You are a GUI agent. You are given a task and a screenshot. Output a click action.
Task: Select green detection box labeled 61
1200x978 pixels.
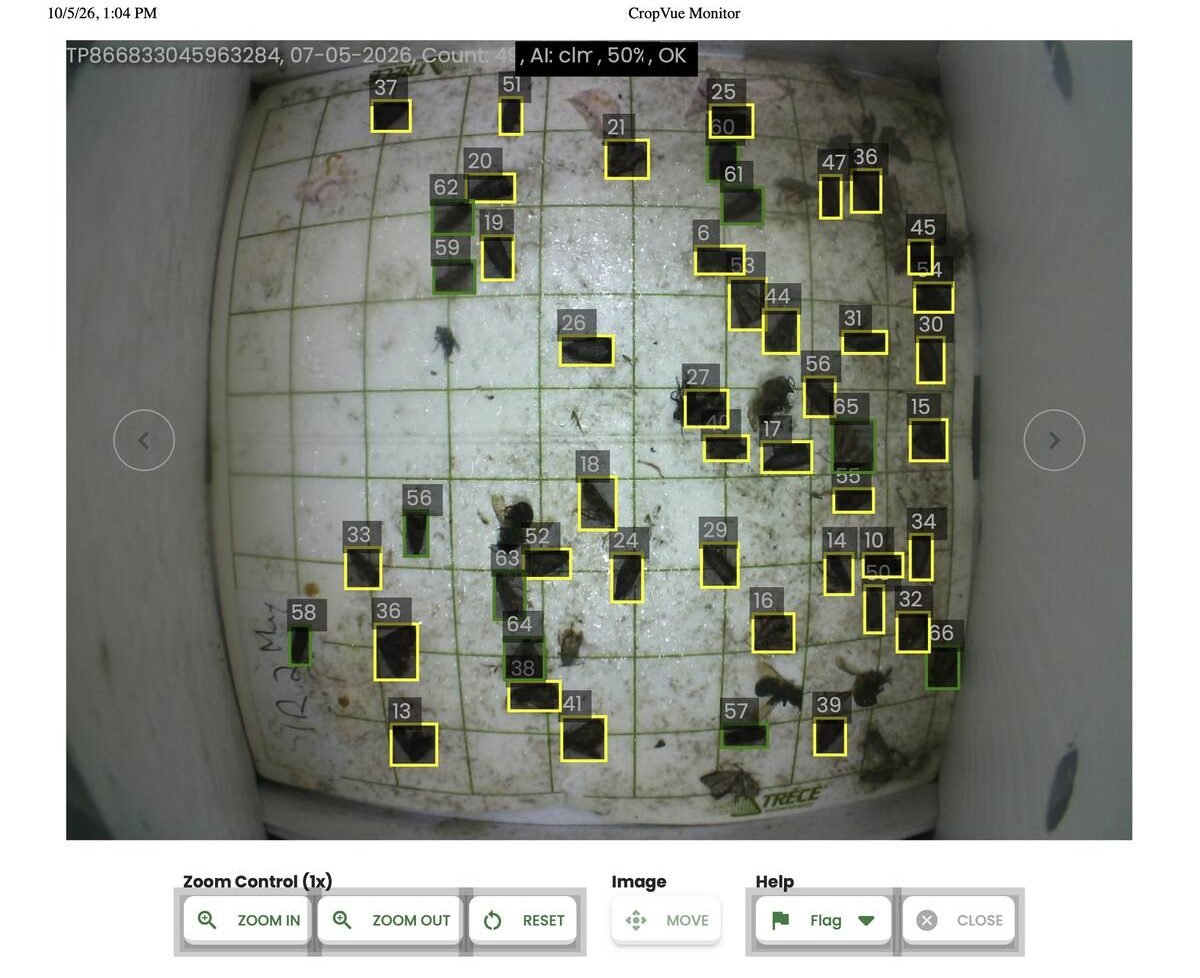742,206
